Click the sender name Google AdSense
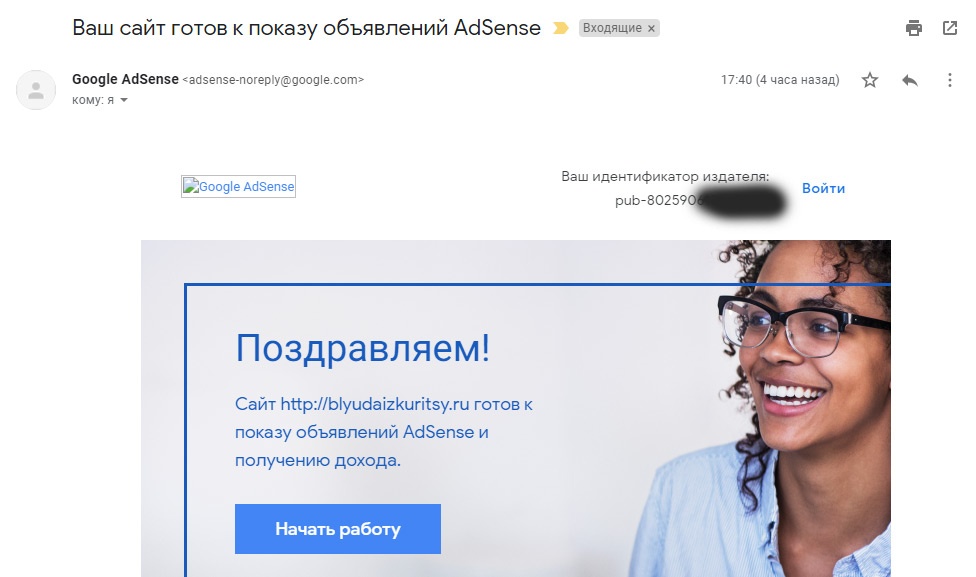This screenshot has height=577, width=976. (x=125, y=80)
